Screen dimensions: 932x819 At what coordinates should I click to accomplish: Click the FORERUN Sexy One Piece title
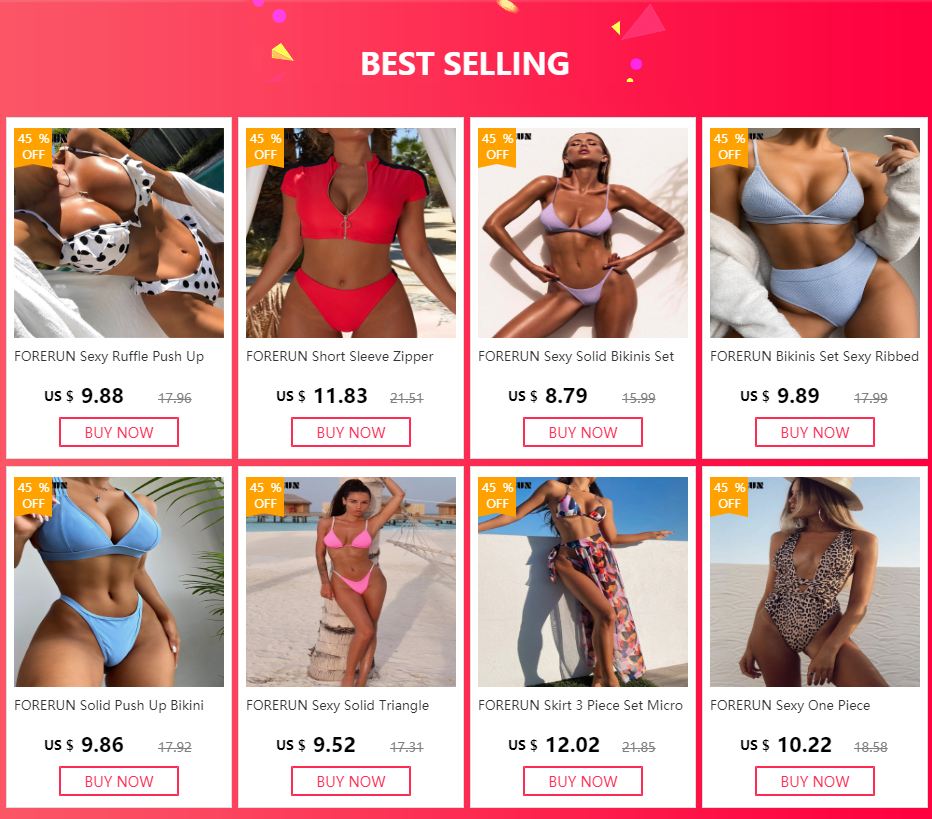tap(790, 705)
